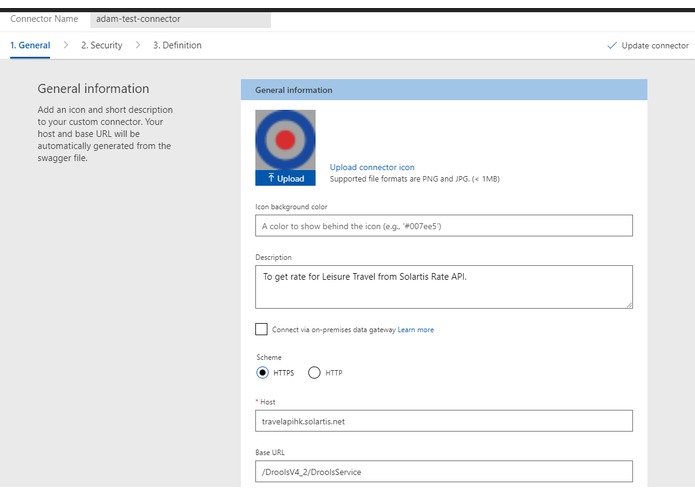Viewport: 695px width, 494px height.
Task: Enable Connect via on-premises data gateway
Action: coord(262,329)
